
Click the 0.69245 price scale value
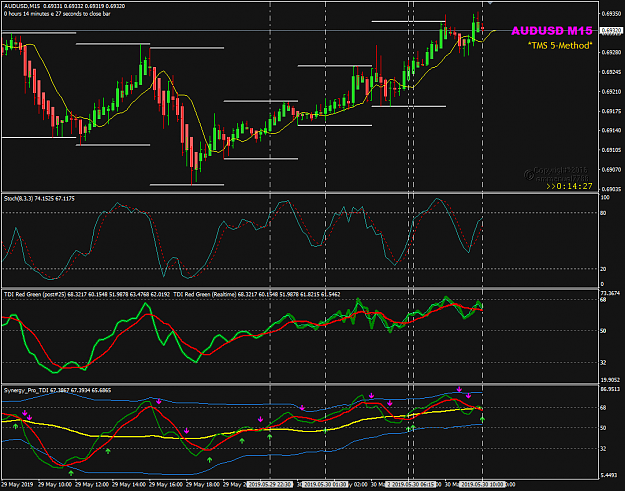coord(611,72)
